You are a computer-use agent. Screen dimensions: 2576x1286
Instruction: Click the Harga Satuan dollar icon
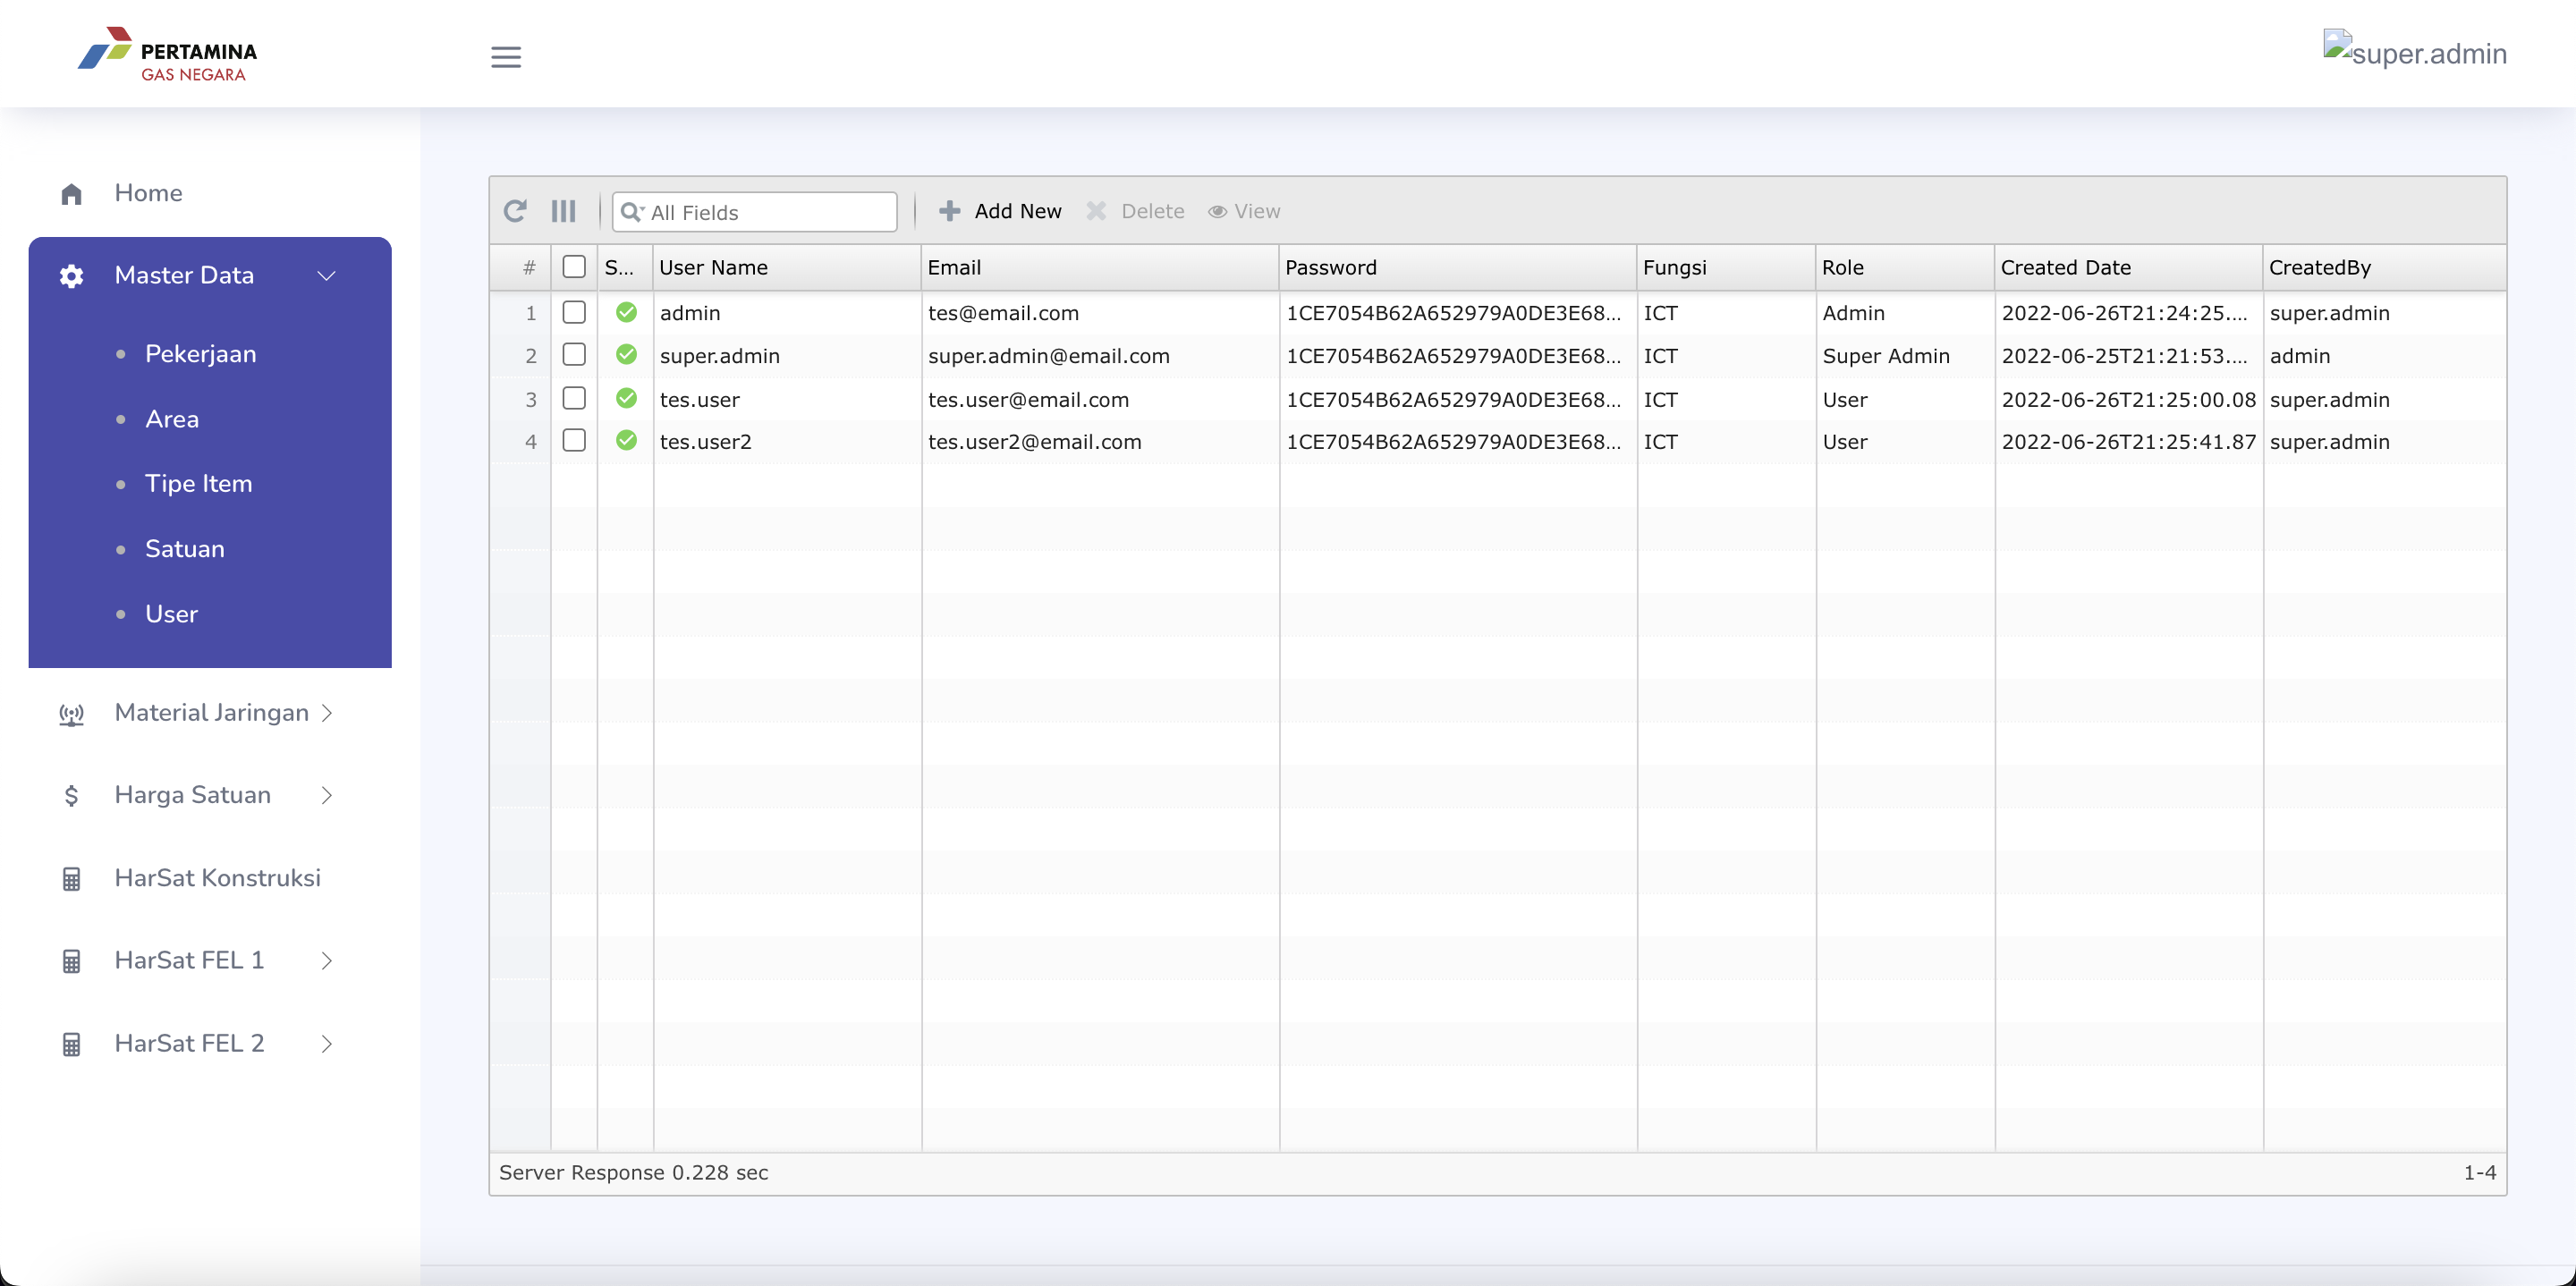pyautogui.click(x=71, y=796)
